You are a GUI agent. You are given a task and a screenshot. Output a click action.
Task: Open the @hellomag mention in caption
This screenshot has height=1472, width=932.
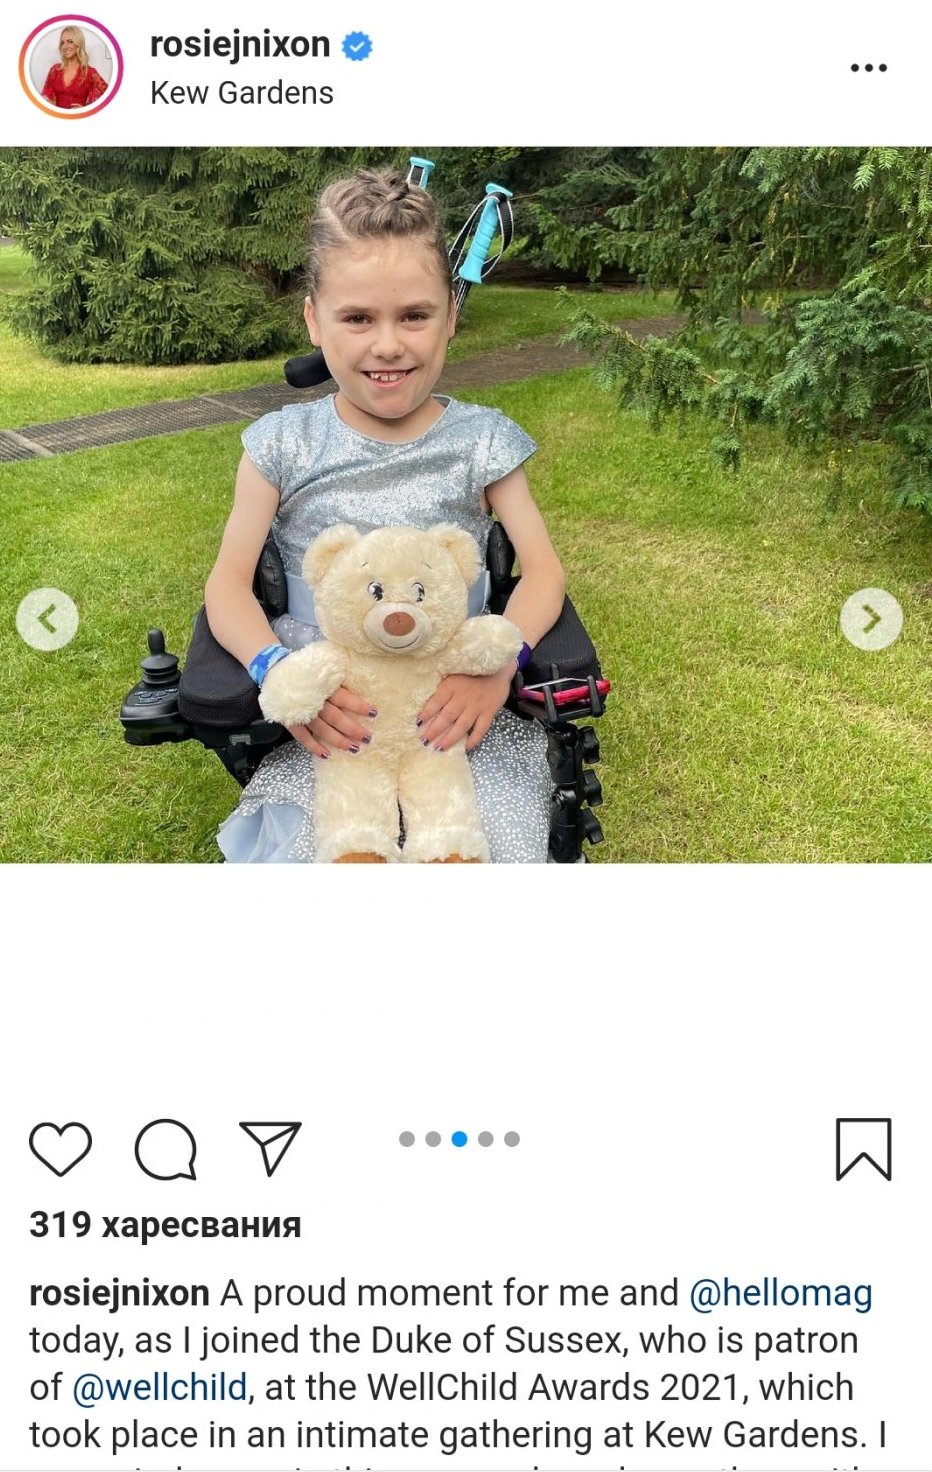click(x=781, y=1293)
